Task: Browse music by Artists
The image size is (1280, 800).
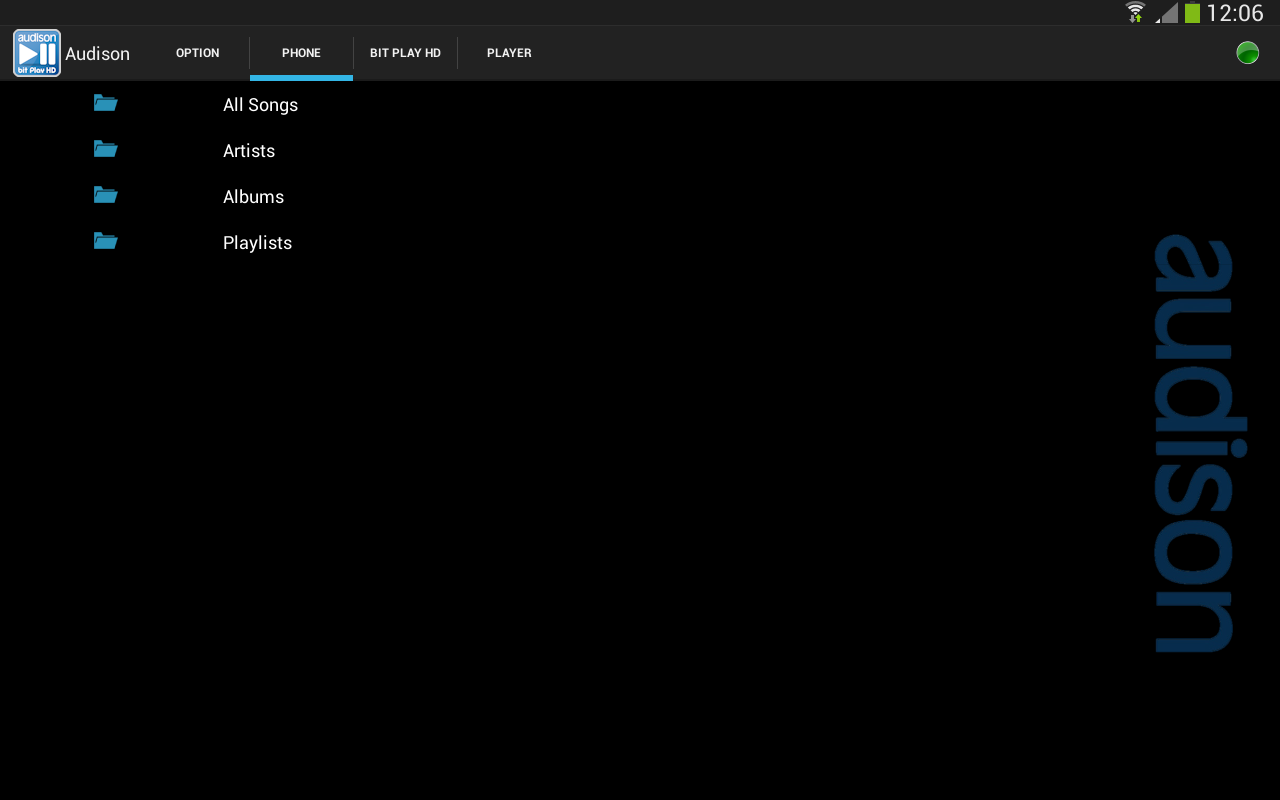Action: tap(249, 151)
